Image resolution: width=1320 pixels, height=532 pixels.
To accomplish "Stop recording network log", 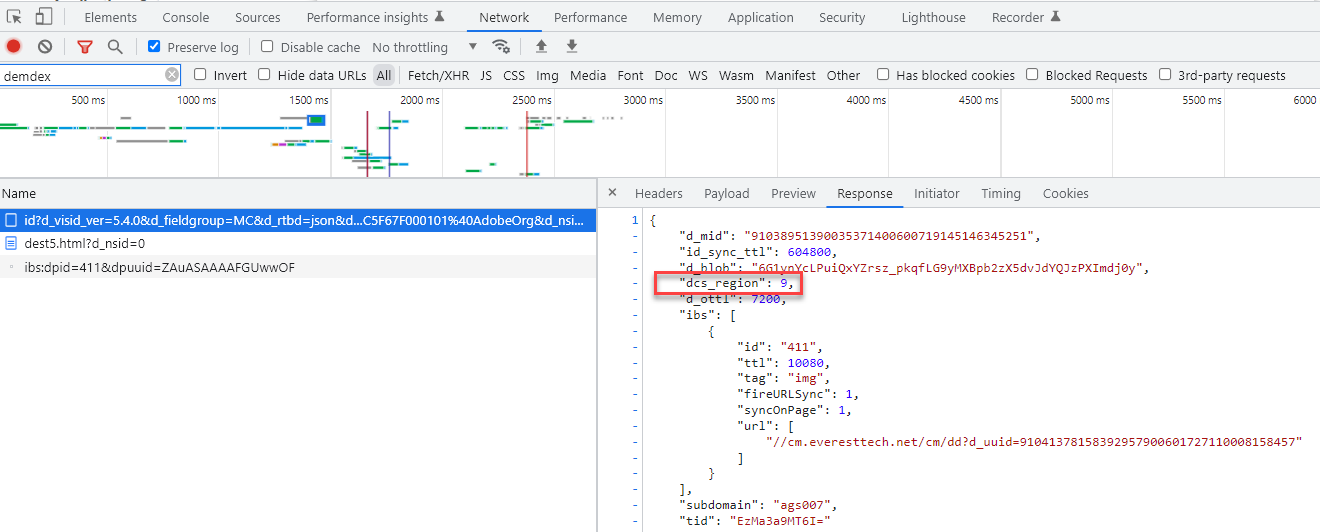I will pos(14,46).
